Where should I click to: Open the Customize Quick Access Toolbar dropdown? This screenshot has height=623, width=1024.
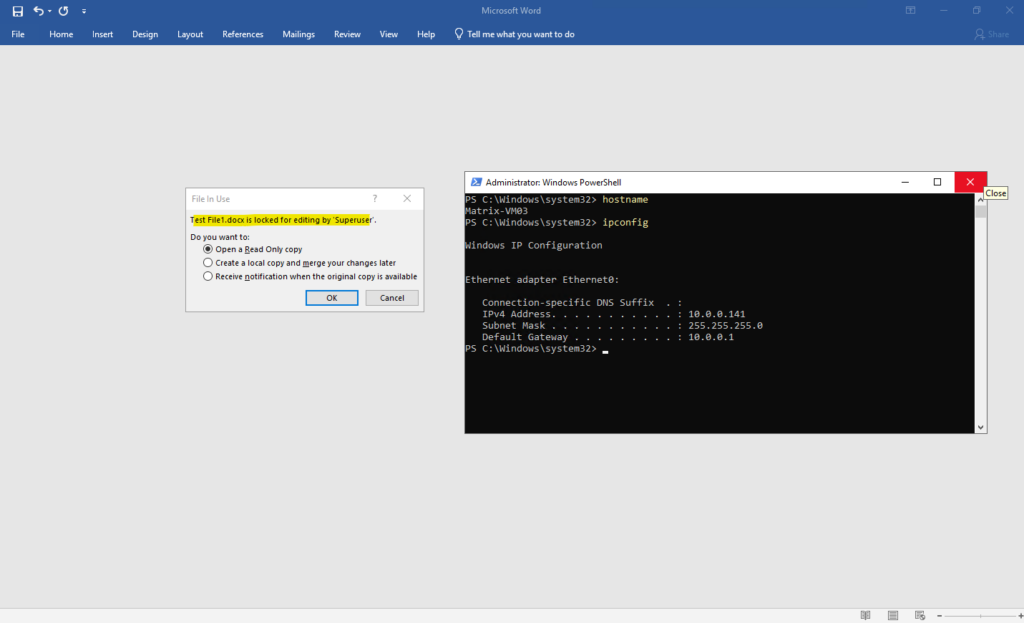pos(83,11)
